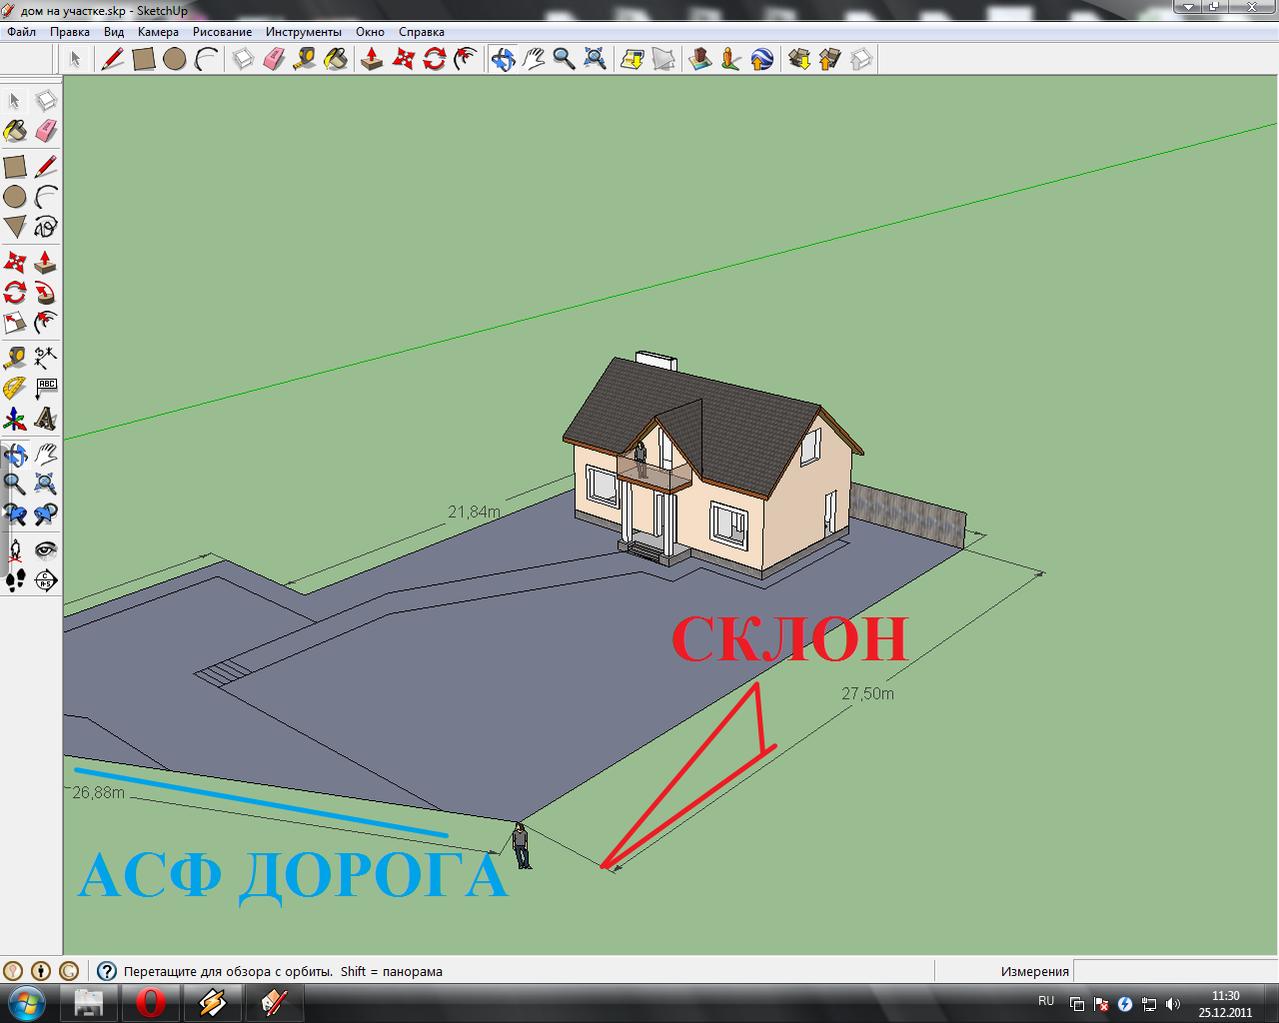1279x1023 pixels.
Task: Click the status bar help question-mark button
Action: pos(106,971)
